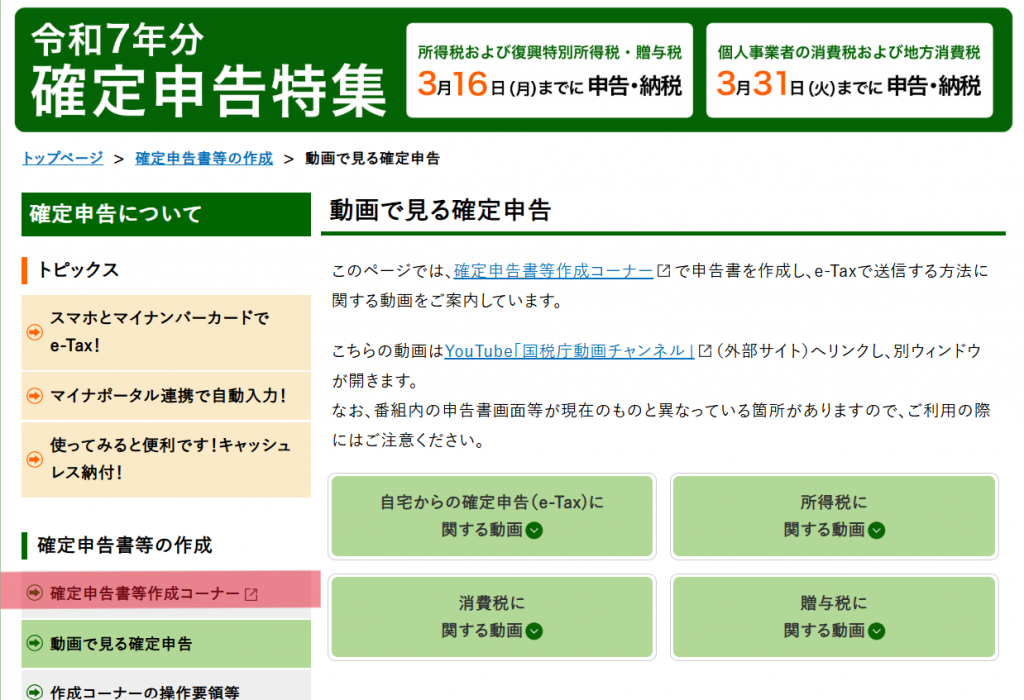Expand 自宅からの確定申告(e-Tax)に関する動画 section

492,516
